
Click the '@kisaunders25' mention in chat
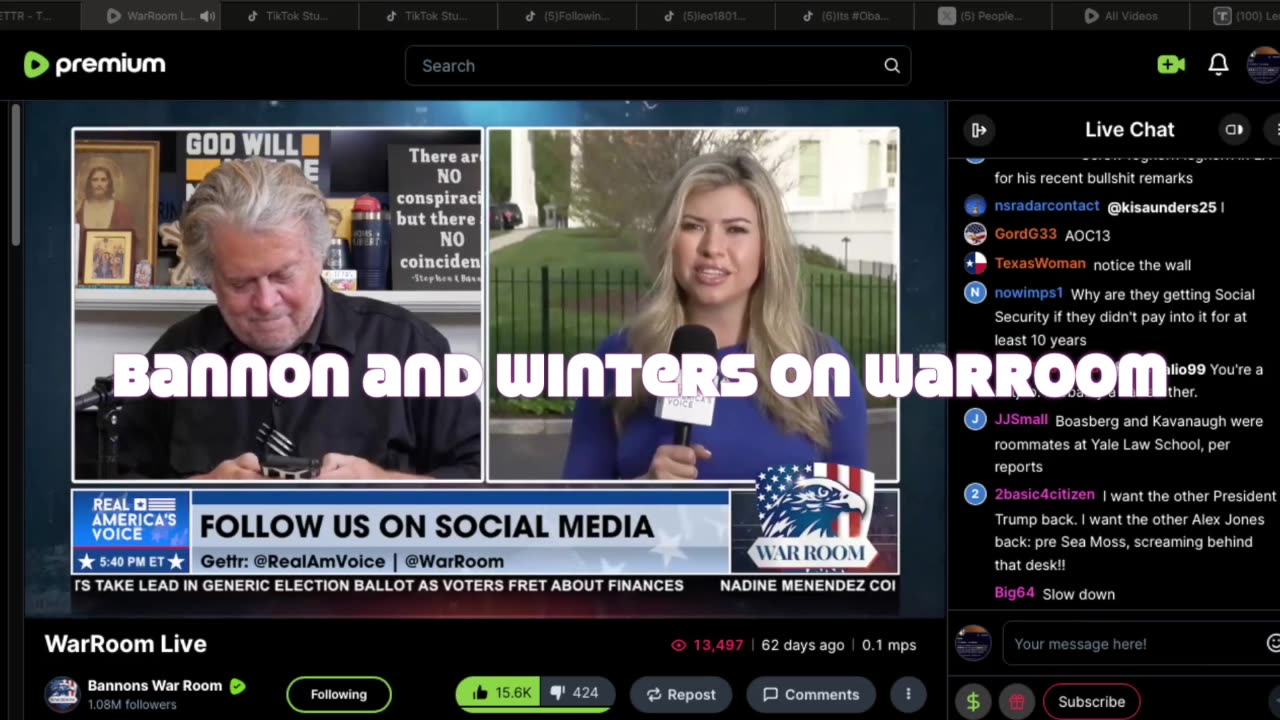[1161, 207]
